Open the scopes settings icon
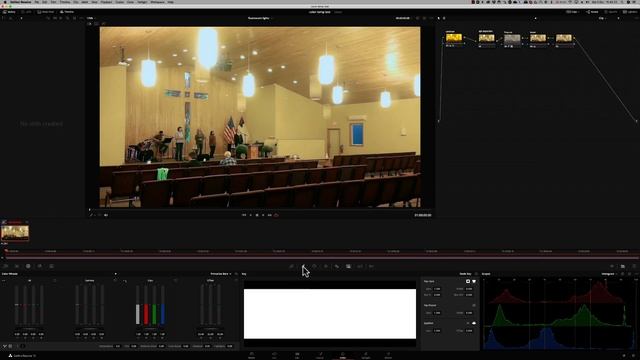Viewport: 640px width, 360px height. pyautogui.click(x=629, y=274)
